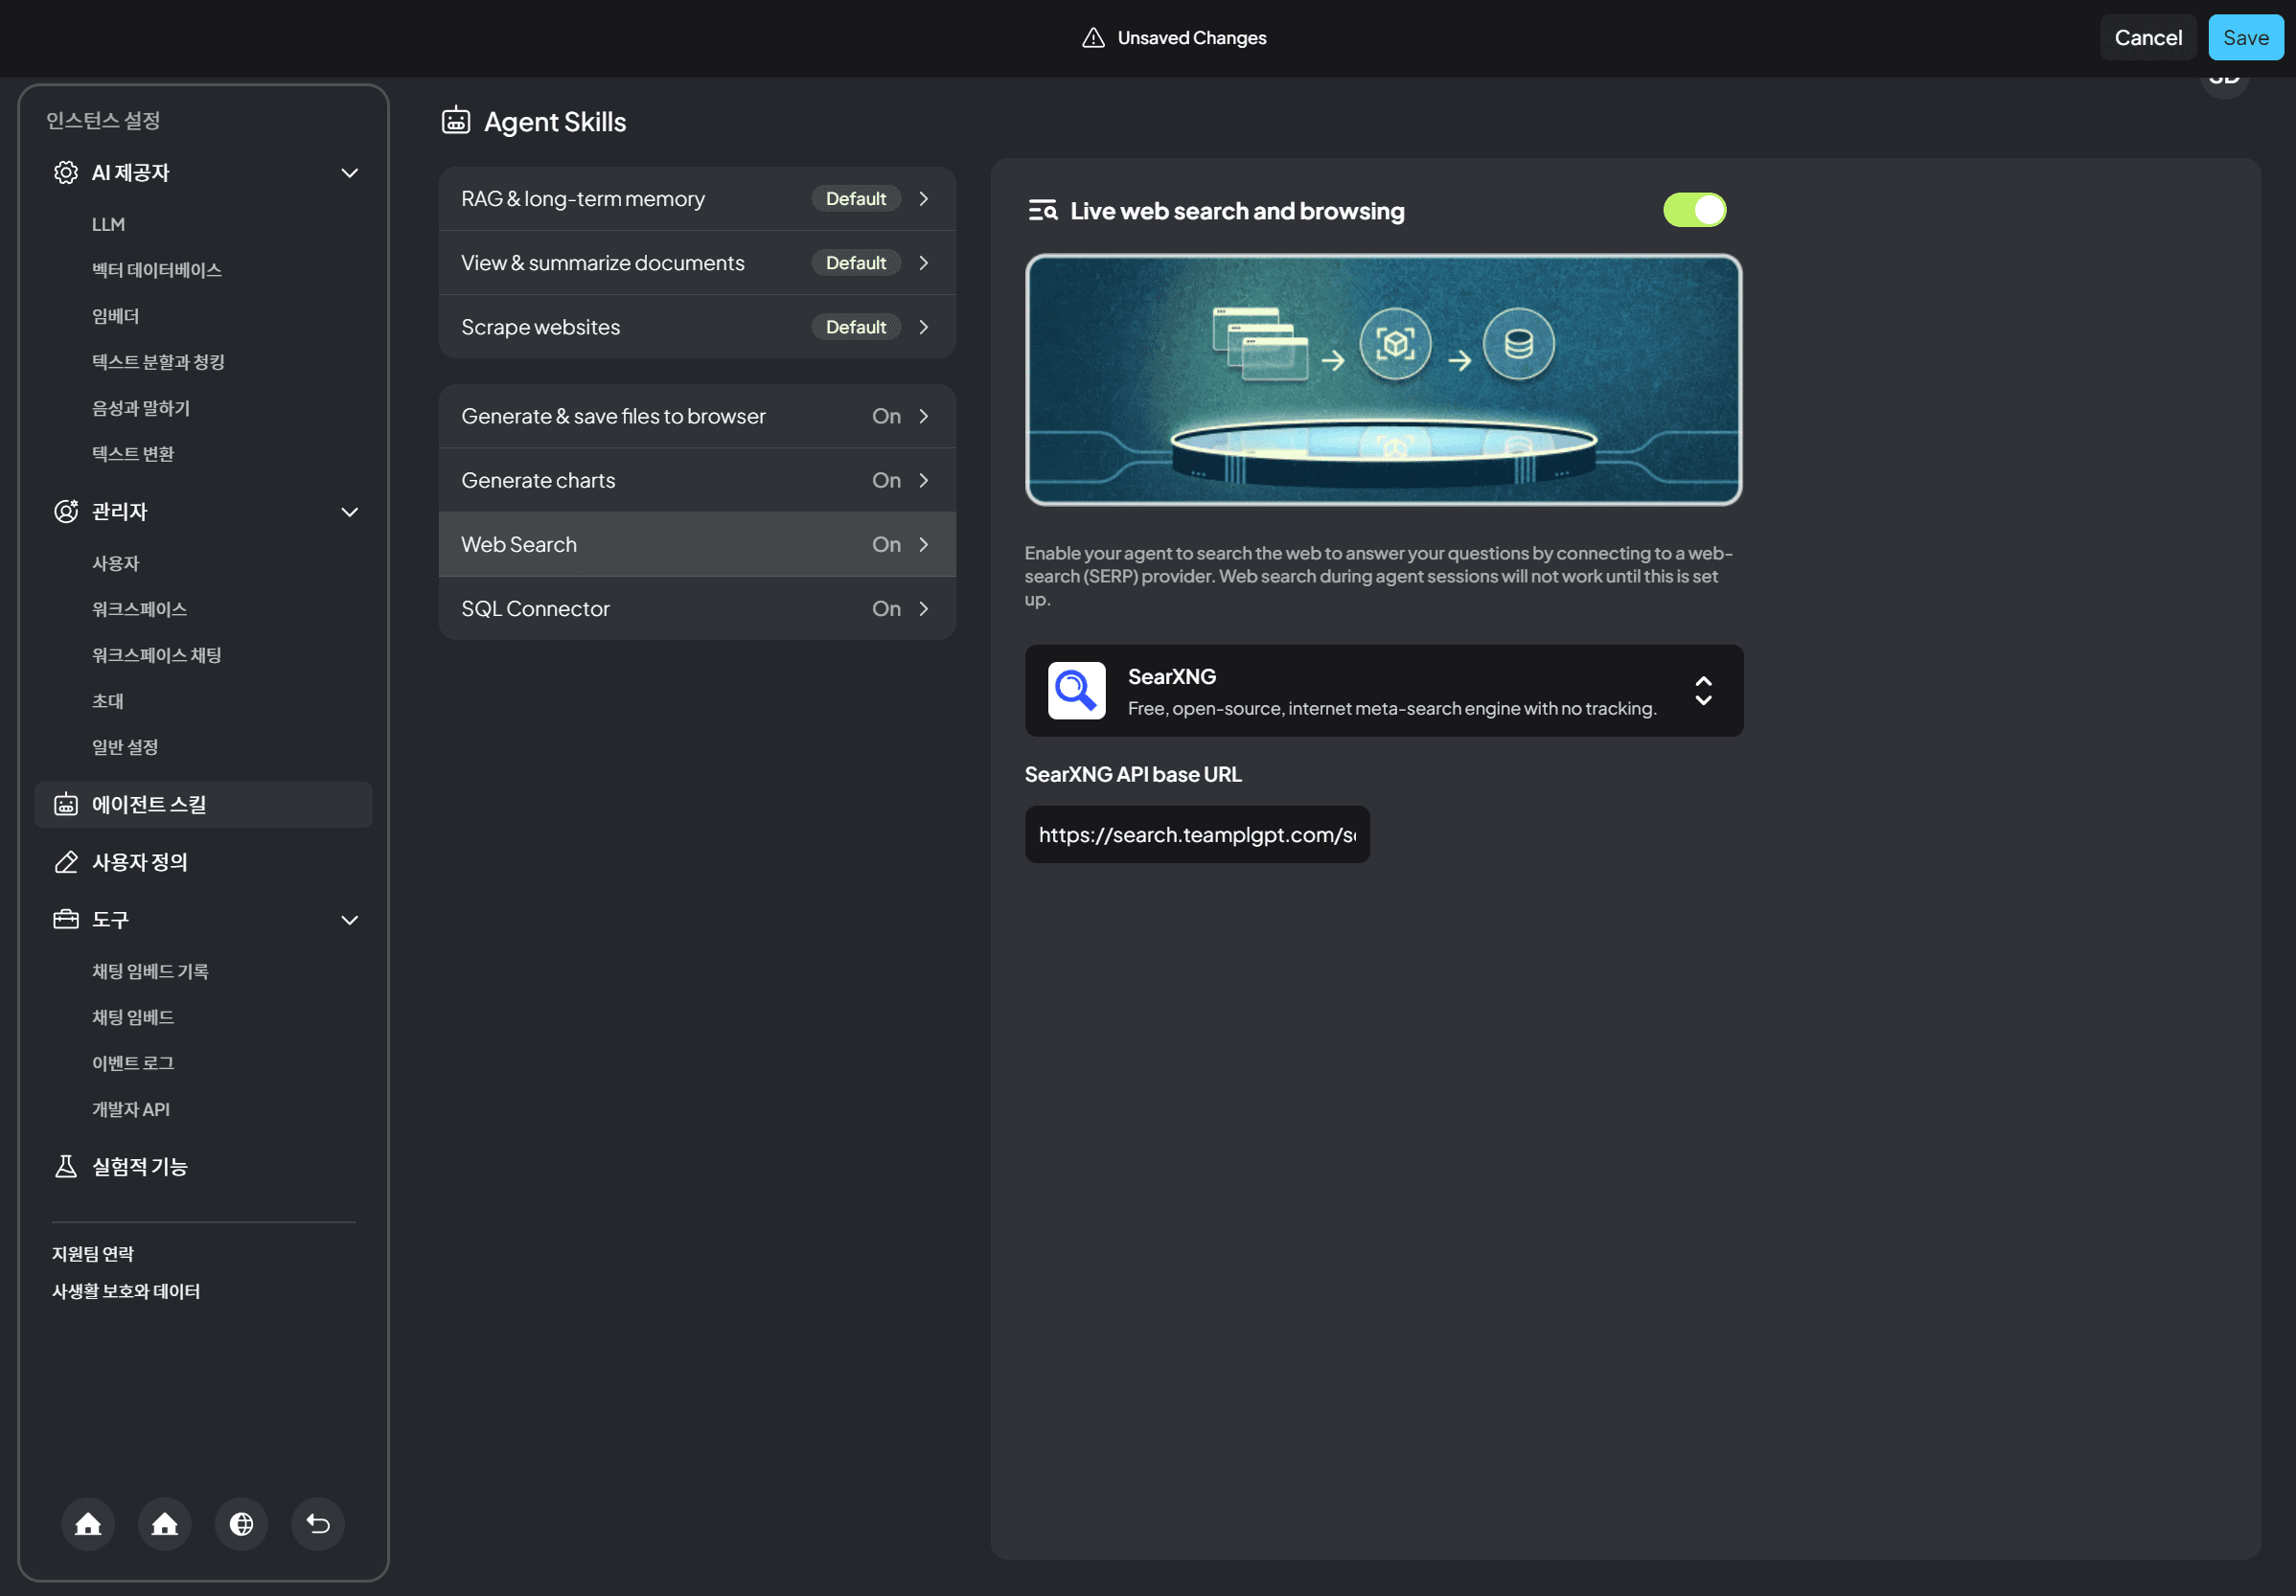Click the back arrow icon at bottom
Screen dimensions: 2296x1596
tap(318, 1523)
